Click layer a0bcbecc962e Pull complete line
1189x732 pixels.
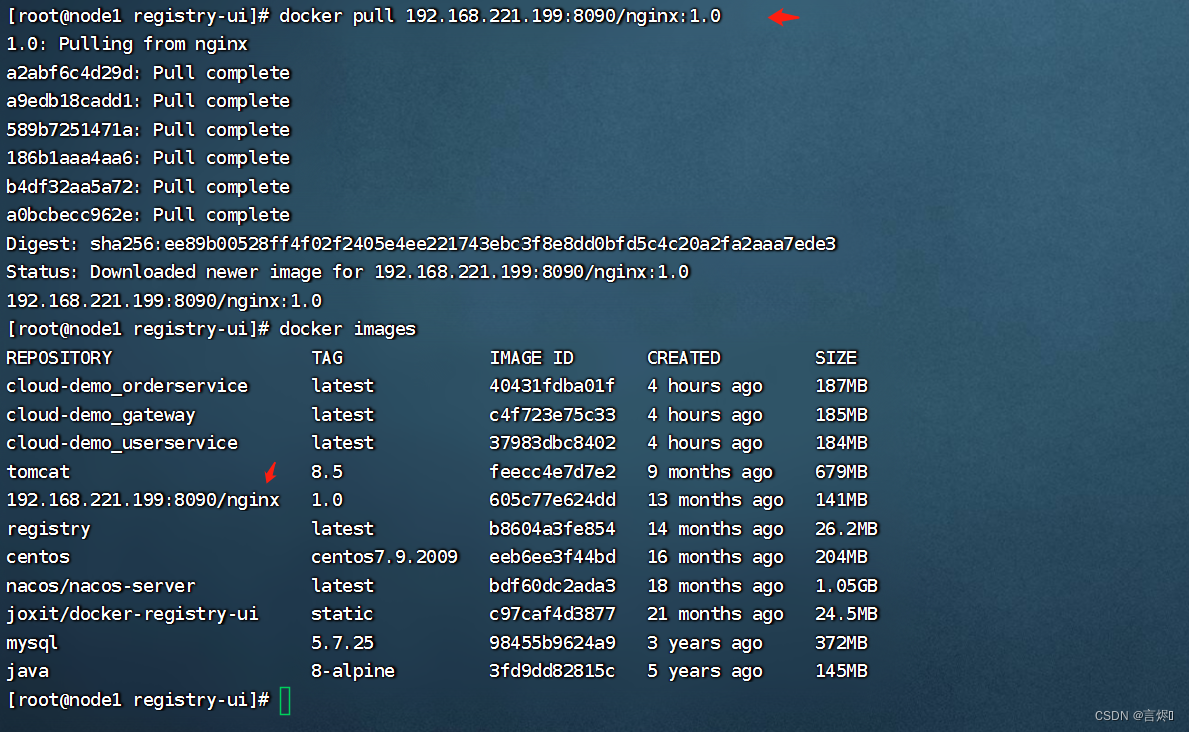(148, 215)
